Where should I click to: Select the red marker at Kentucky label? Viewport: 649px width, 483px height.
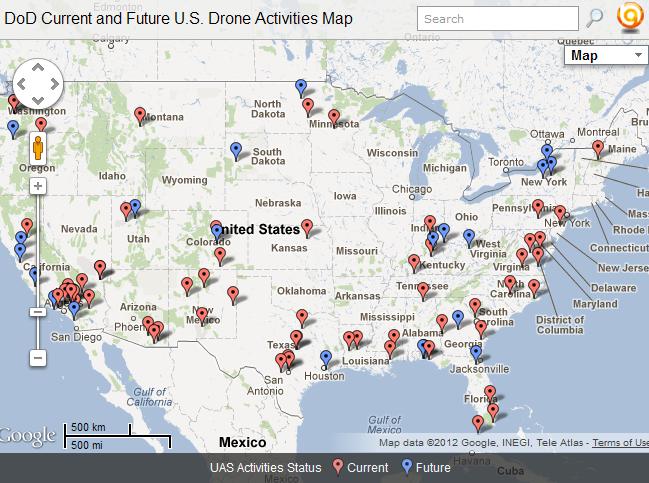[414, 263]
